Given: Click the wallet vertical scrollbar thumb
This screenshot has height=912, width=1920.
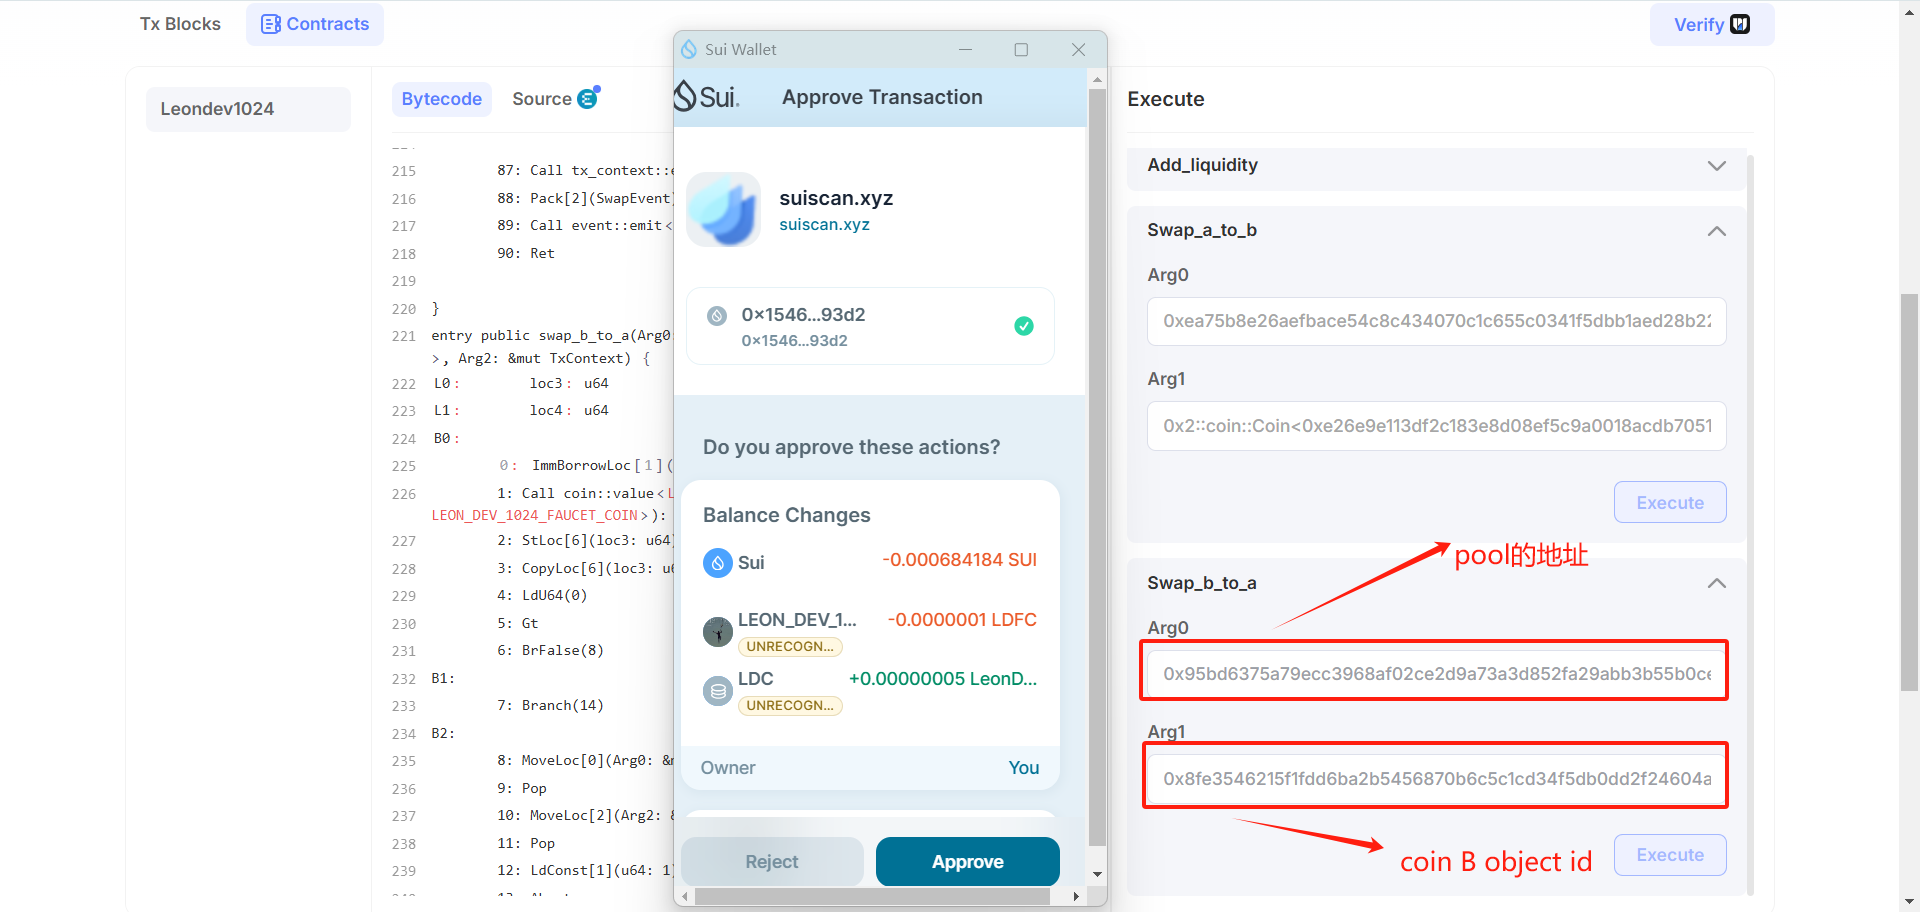Looking at the screenshot, I should click(x=1097, y=467).
